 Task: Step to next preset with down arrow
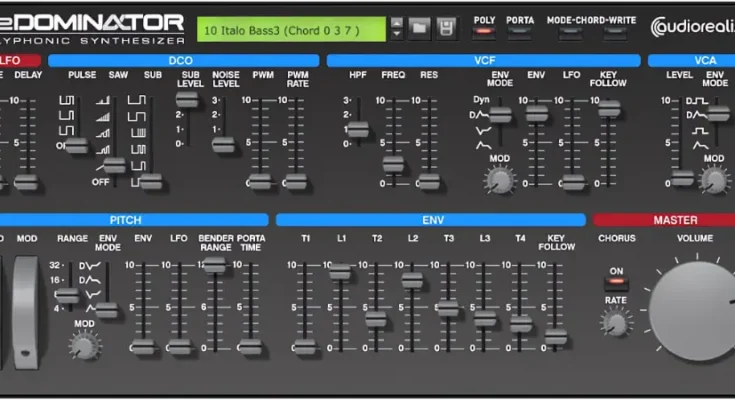397,34
